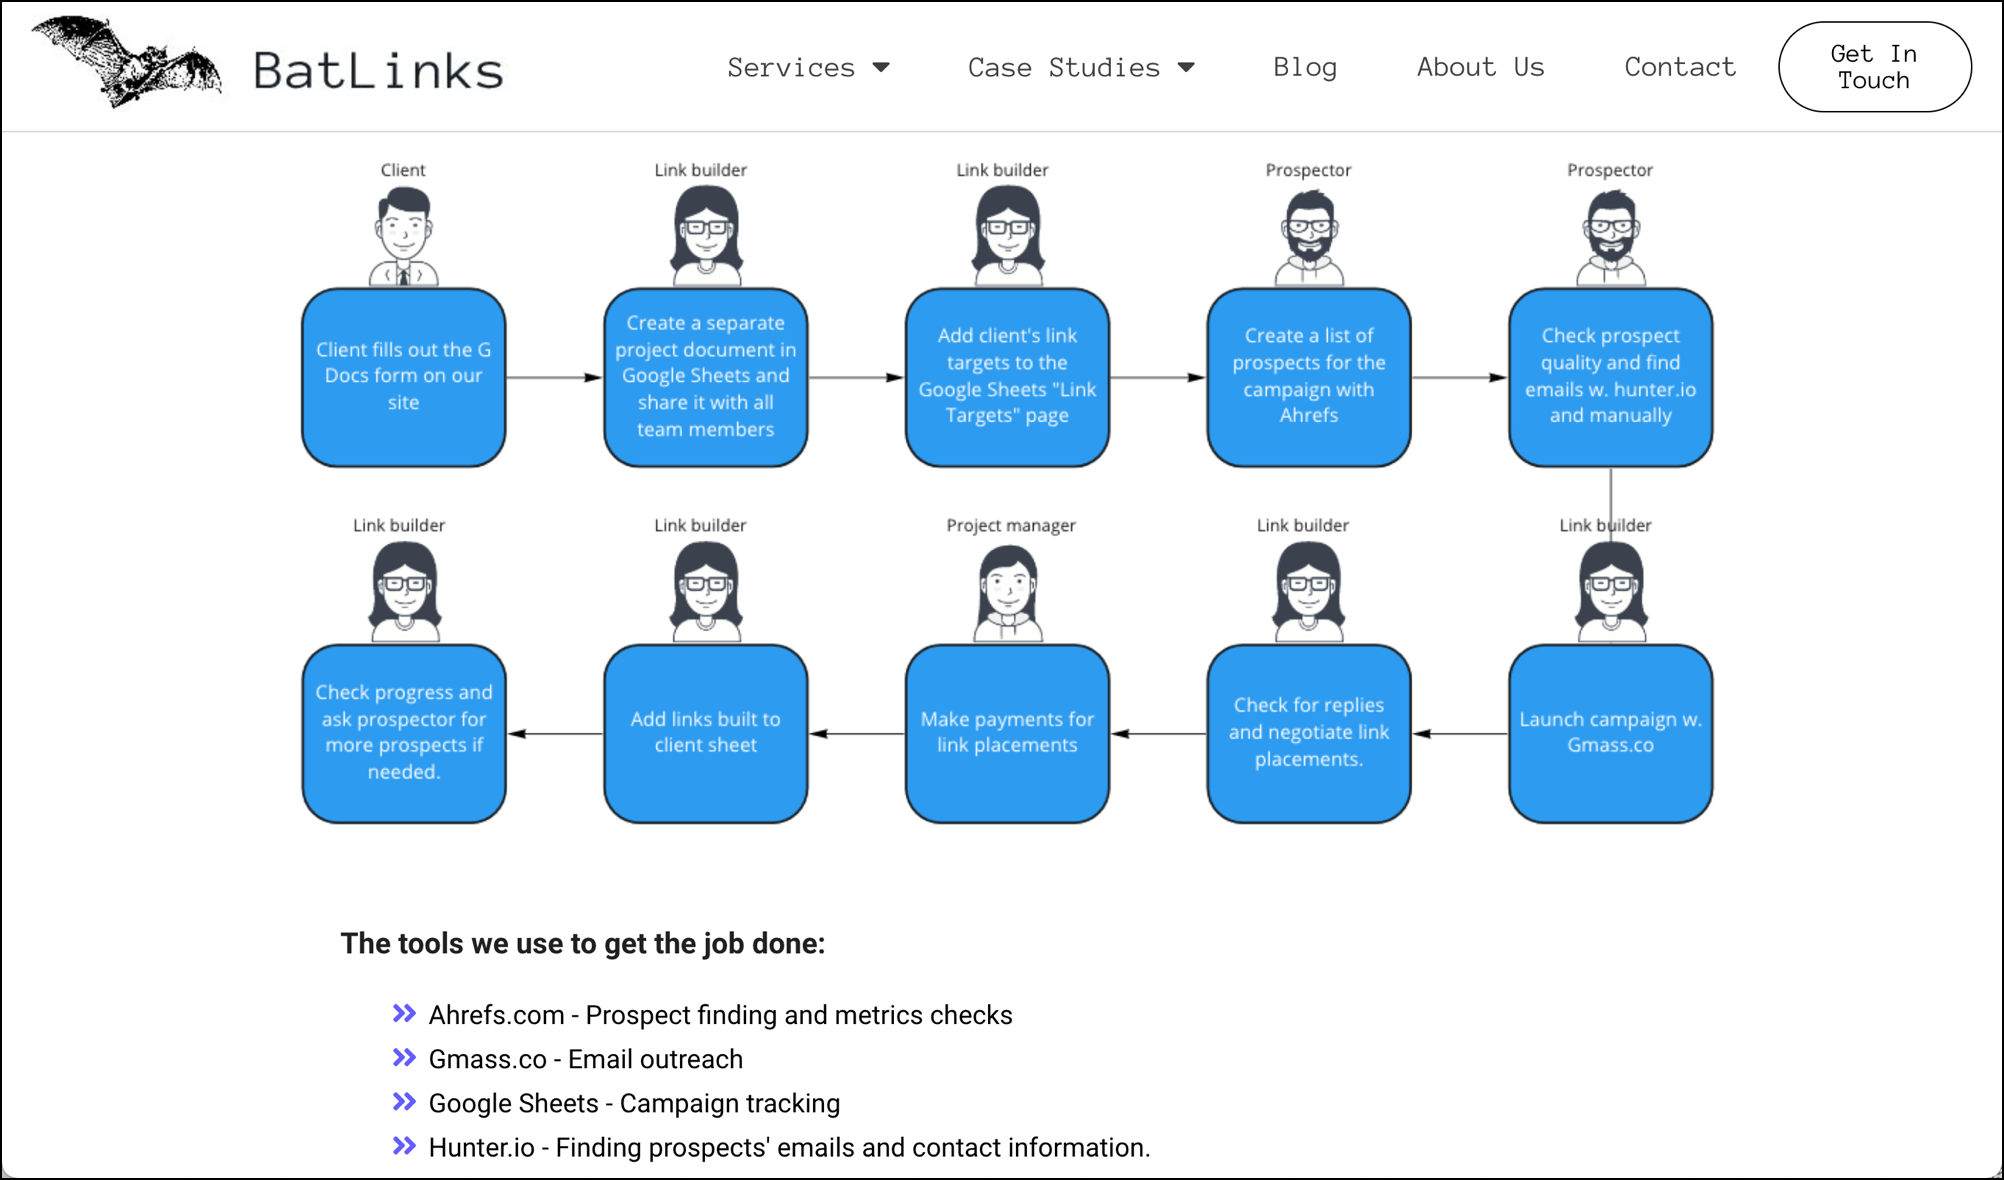Click the 'Add links built to client sheet' box
Screen dimensions: 2004x1180
(x=706, y=733)
